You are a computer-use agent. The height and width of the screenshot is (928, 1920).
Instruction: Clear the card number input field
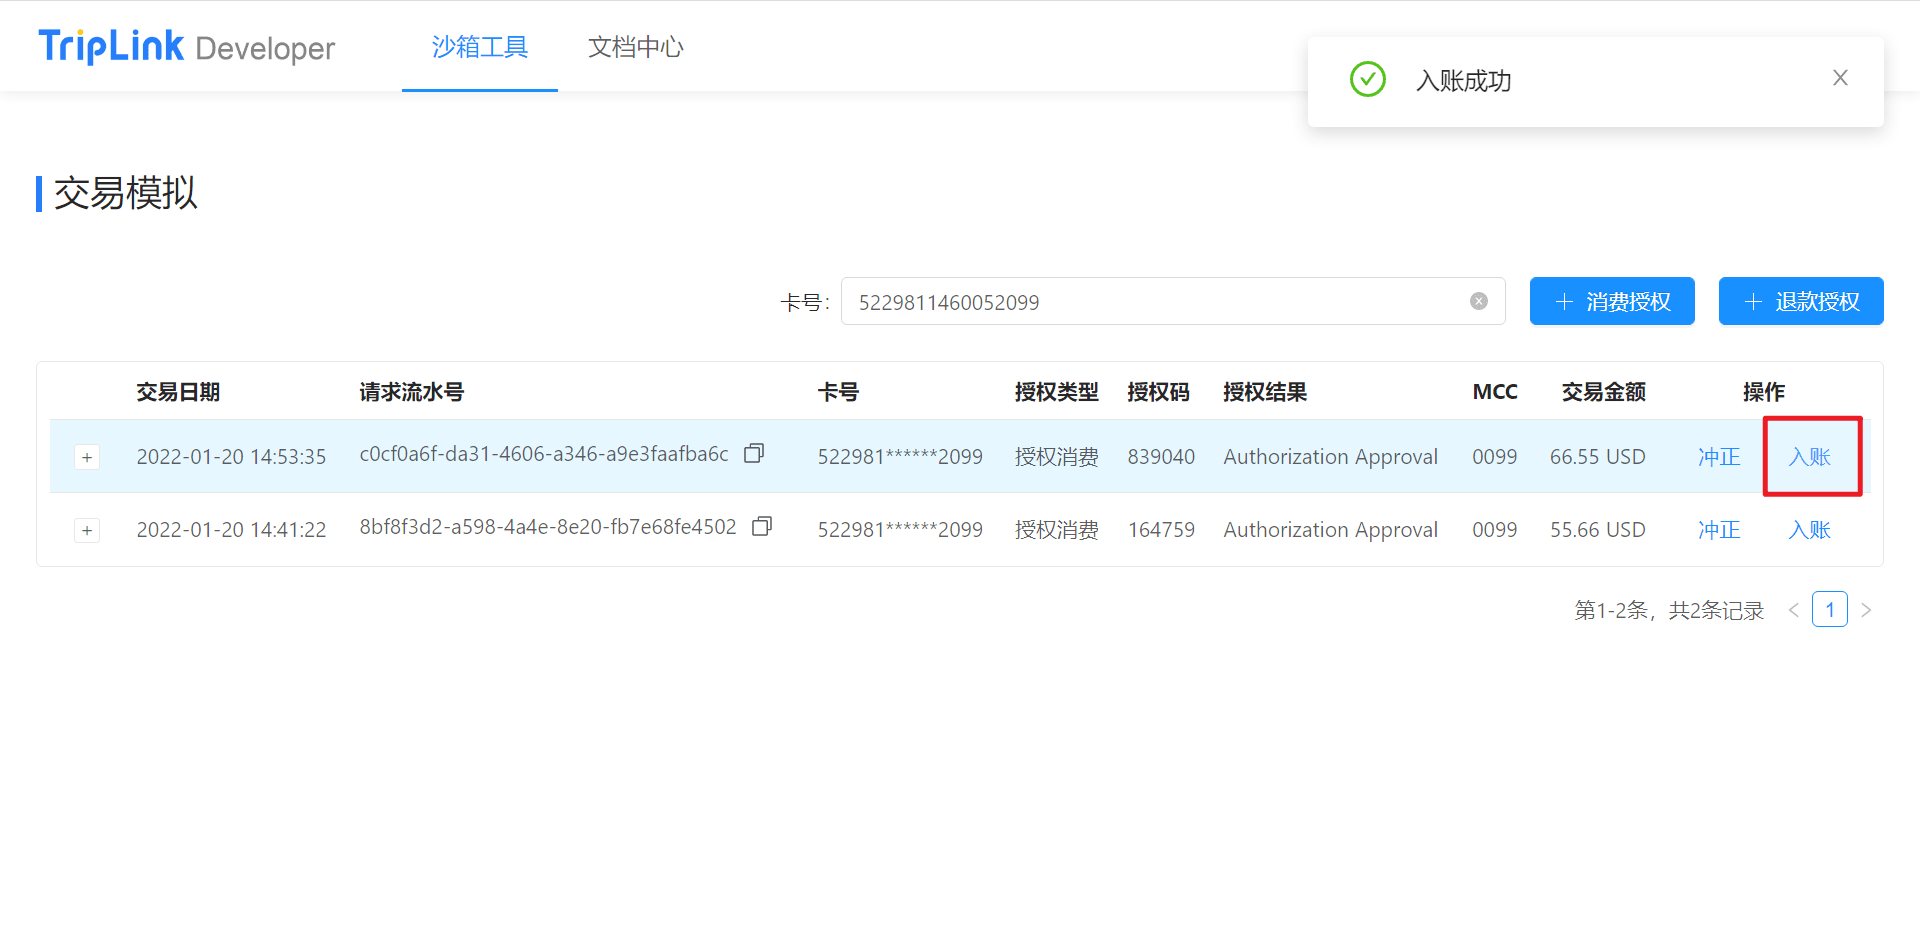pyautogui.click(x=1478, y=302)
